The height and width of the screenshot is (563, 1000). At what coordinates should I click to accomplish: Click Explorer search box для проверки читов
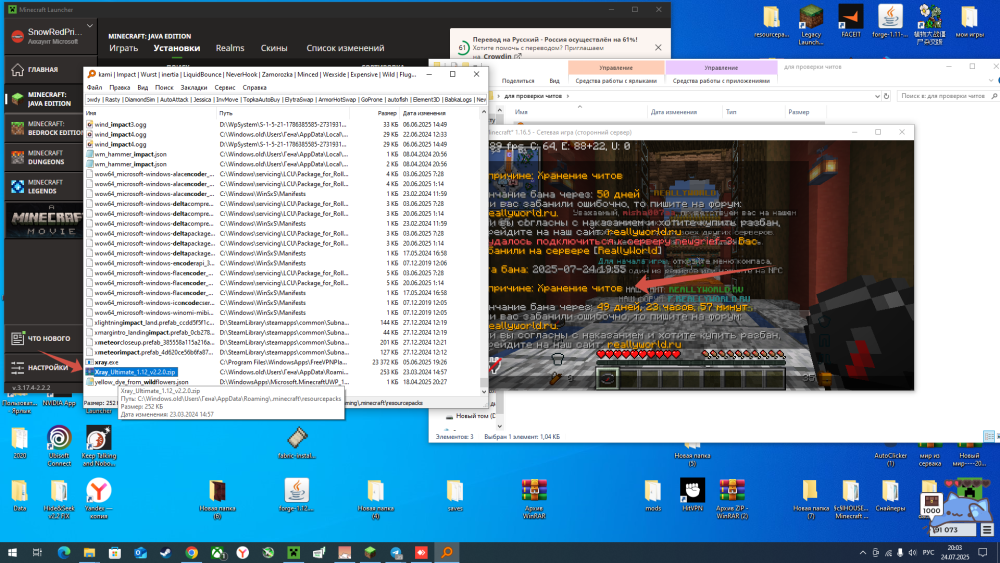946,96
